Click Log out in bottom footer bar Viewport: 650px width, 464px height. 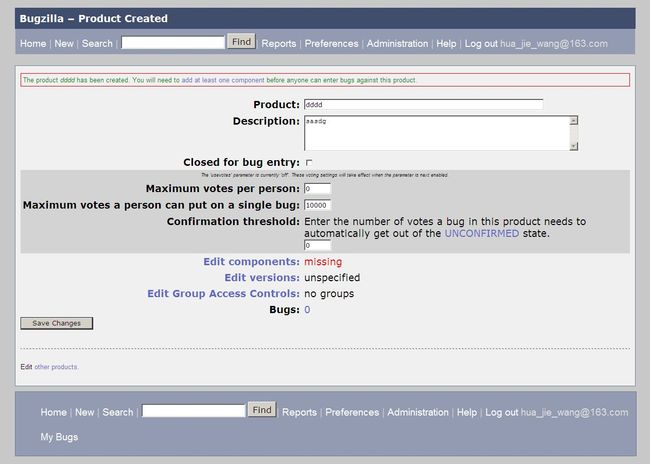coord(502,412)
